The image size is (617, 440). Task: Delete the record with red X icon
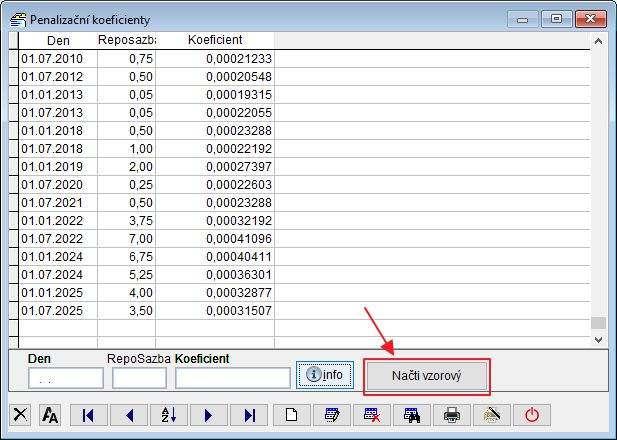click(x=372, y=415)
